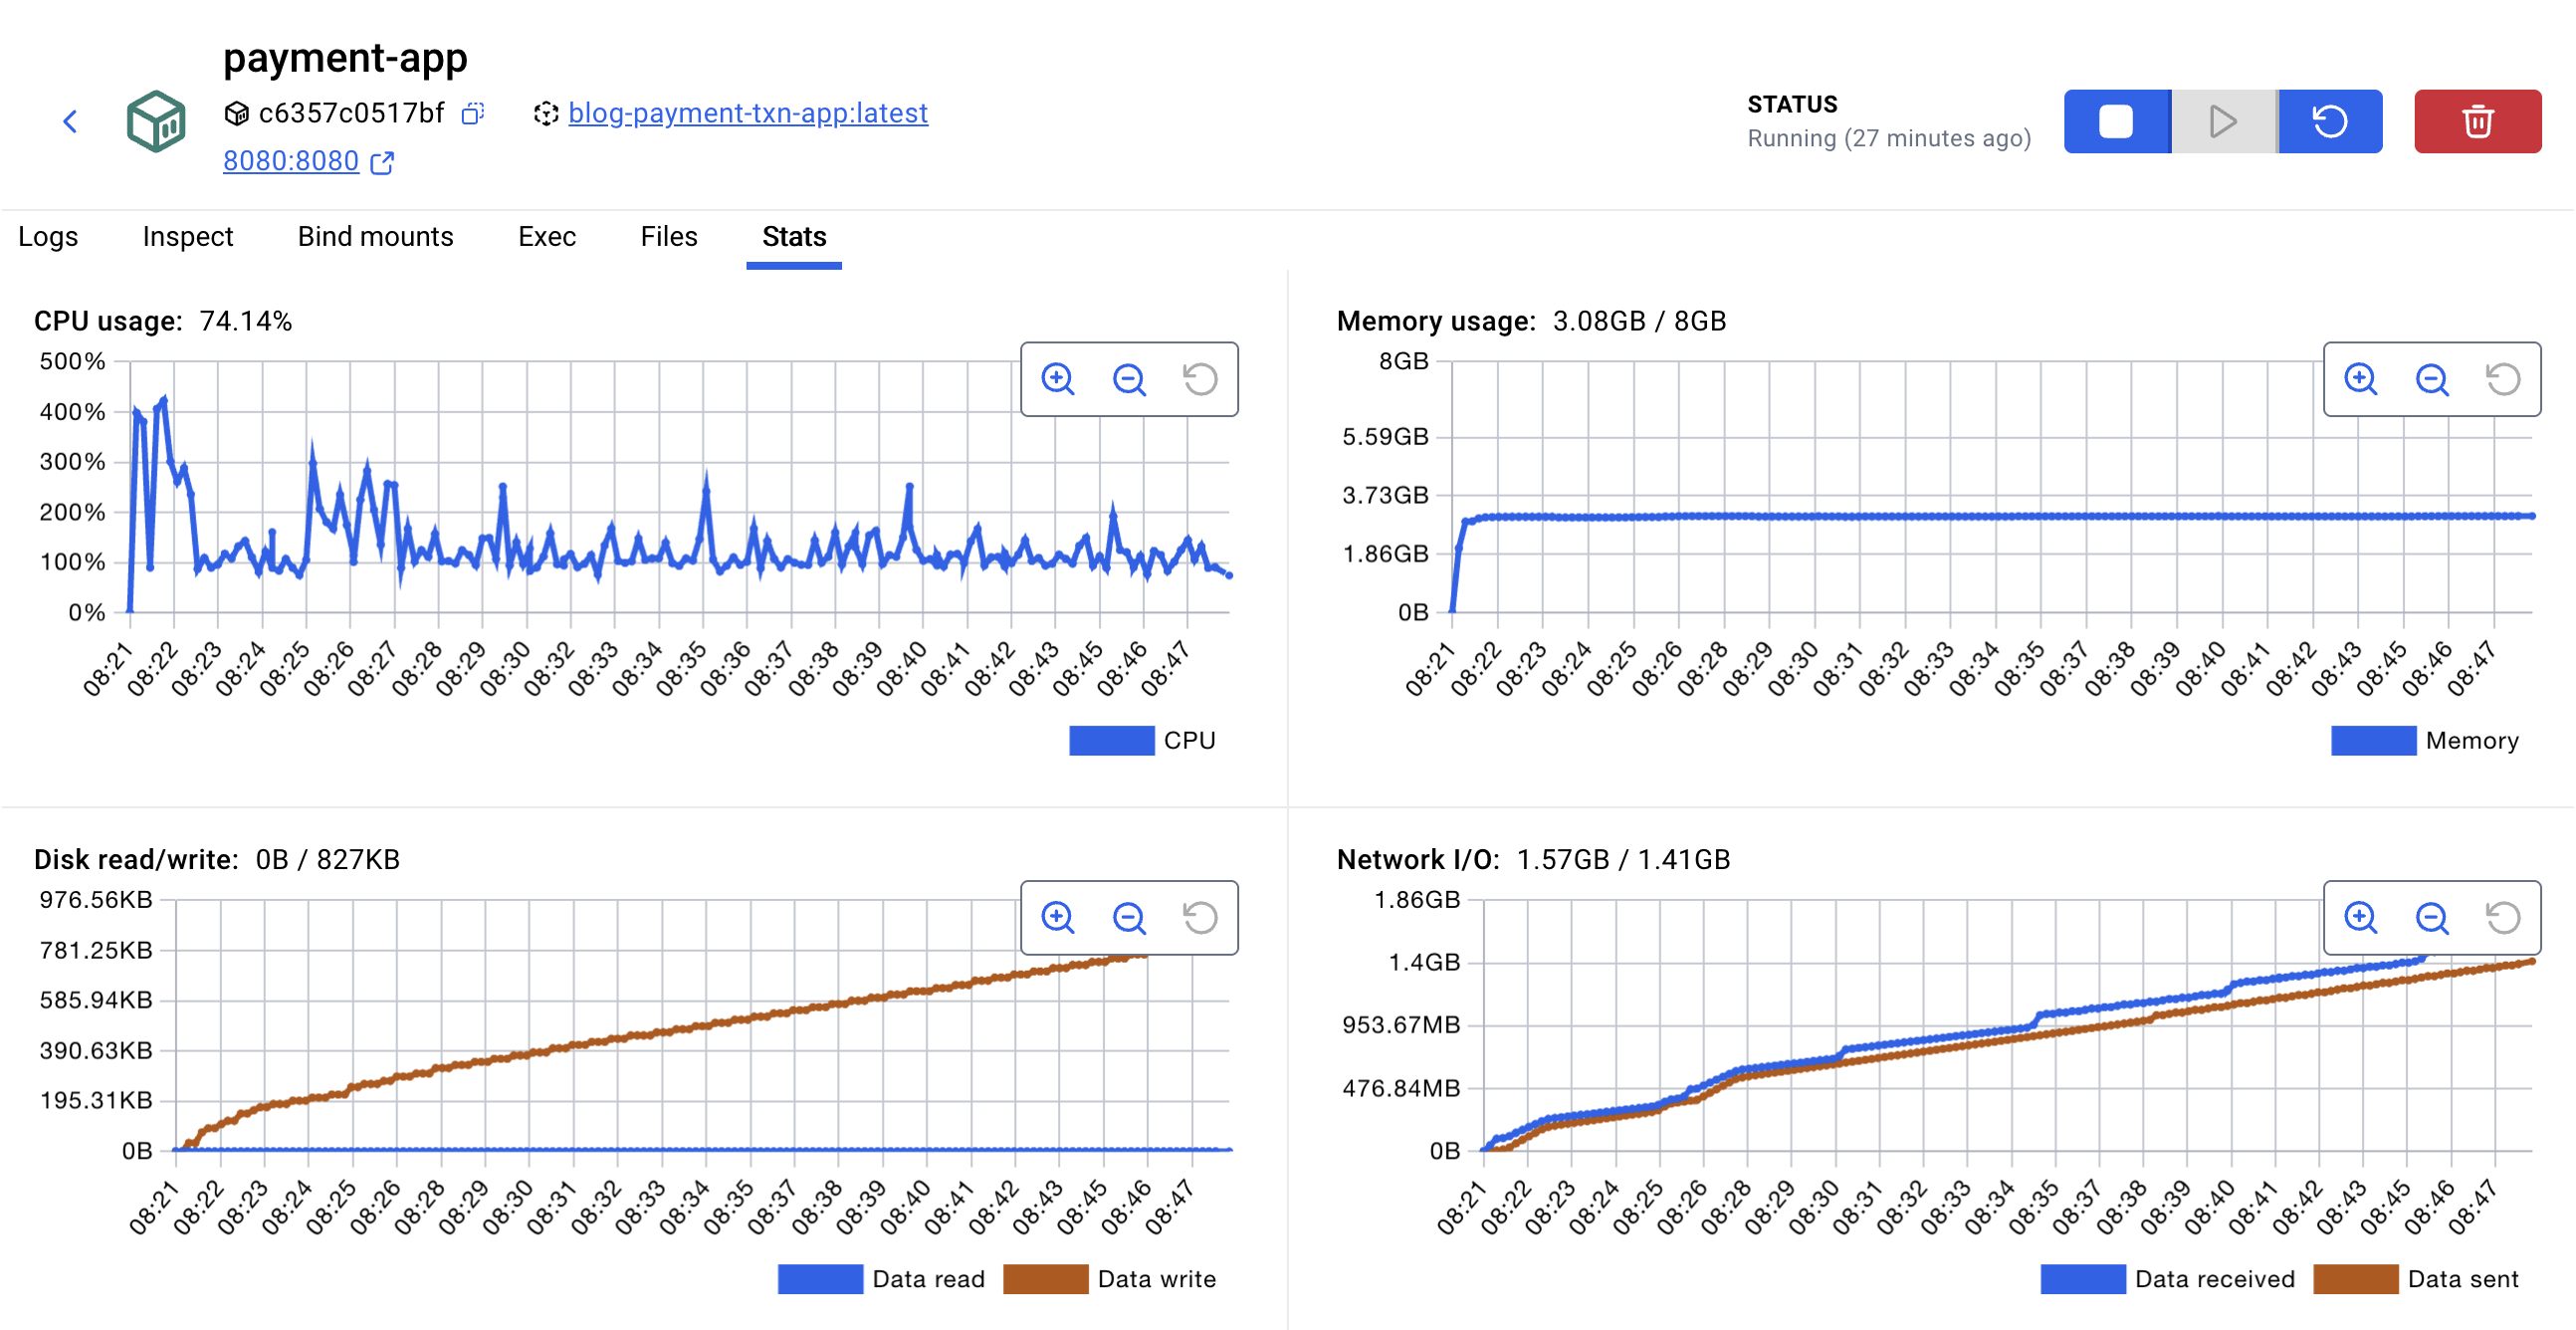This screenshot has height=1330, width=2576.
Task: Stop the running payment-app container
Action: [x=2116, y=122]
